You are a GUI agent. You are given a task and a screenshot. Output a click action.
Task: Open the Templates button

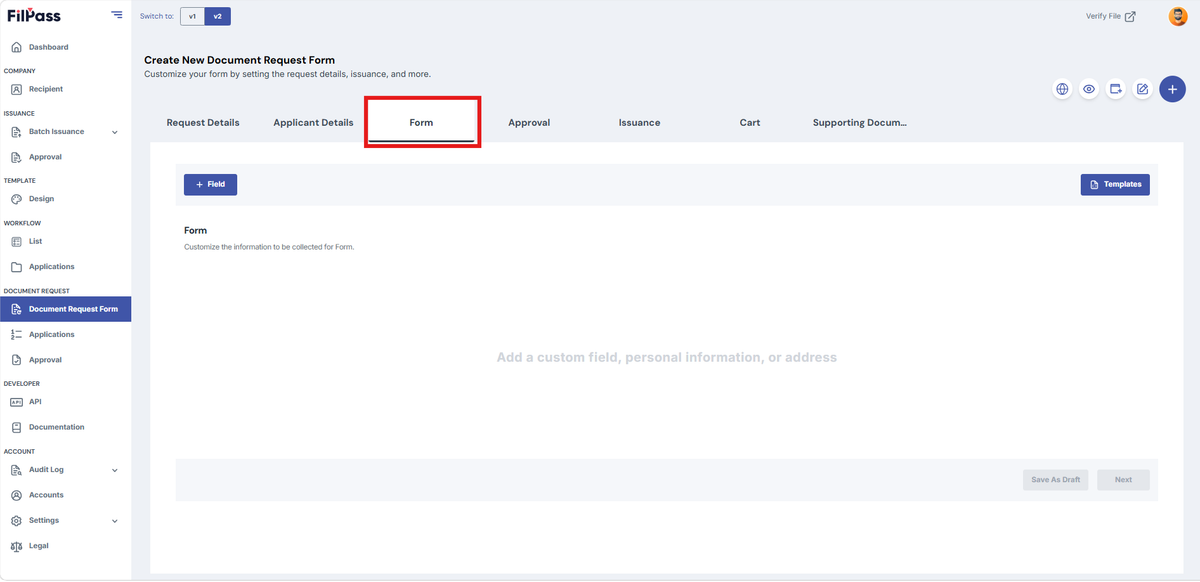1115,185
